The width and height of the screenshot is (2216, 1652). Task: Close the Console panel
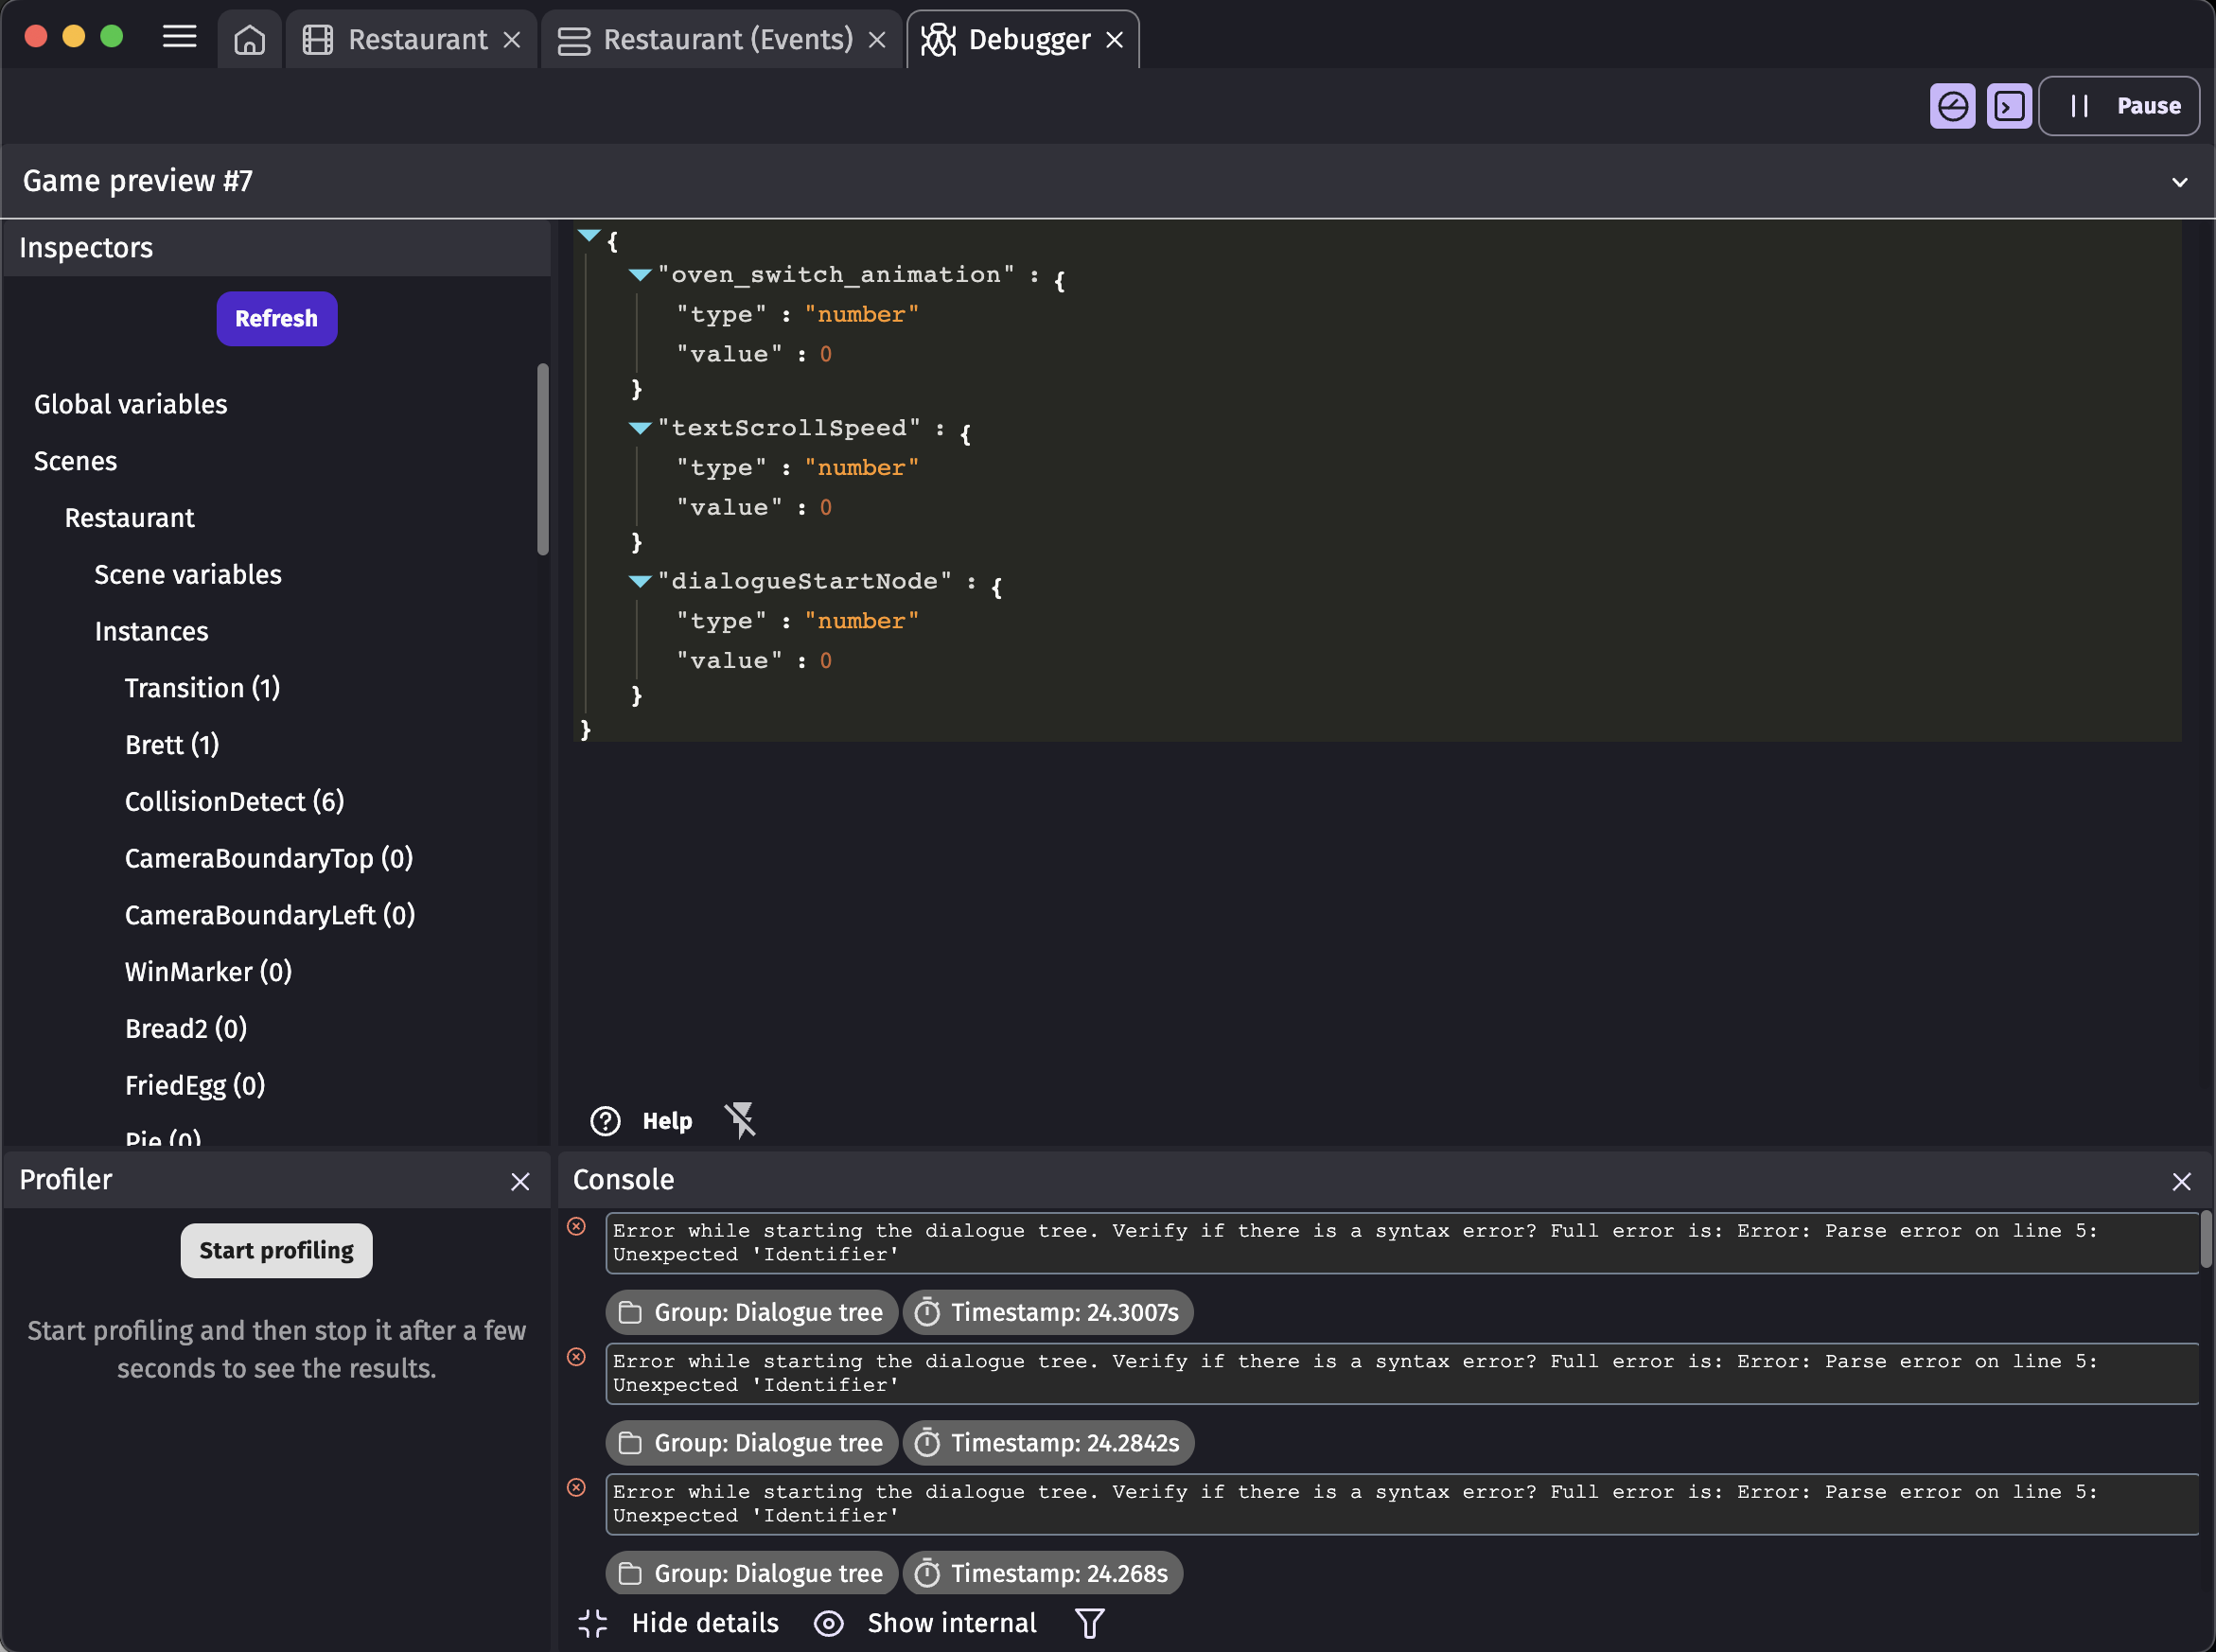coord(2181,1182)
